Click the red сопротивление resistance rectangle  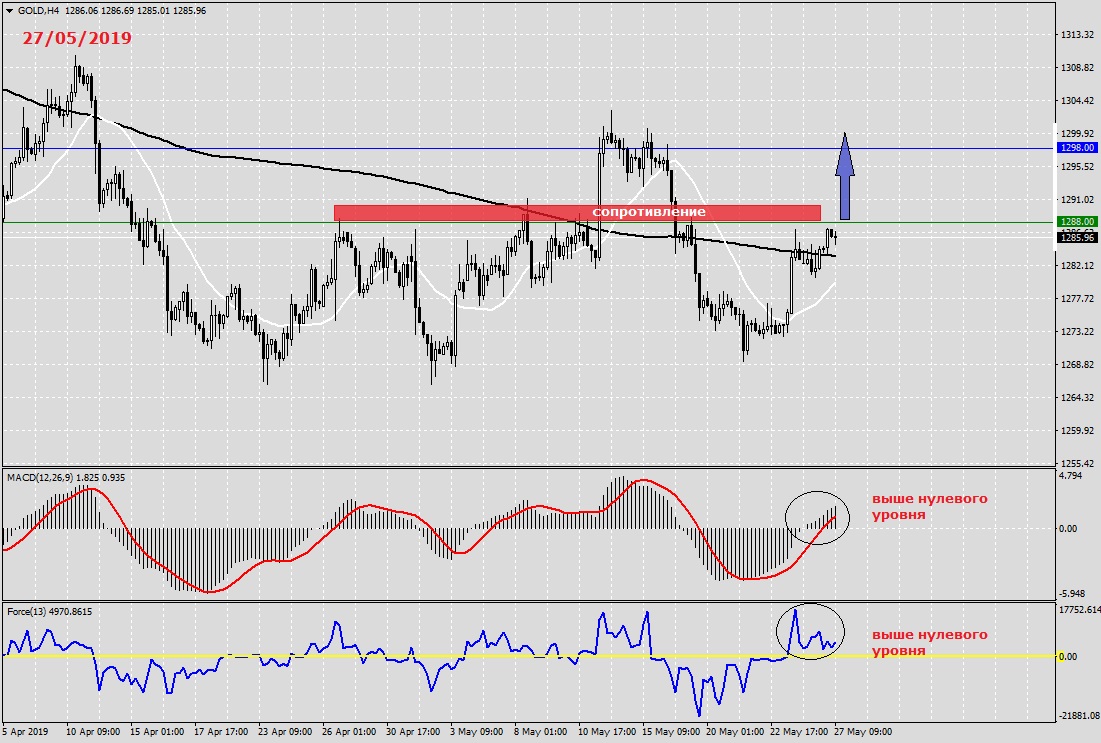[577, 212]
